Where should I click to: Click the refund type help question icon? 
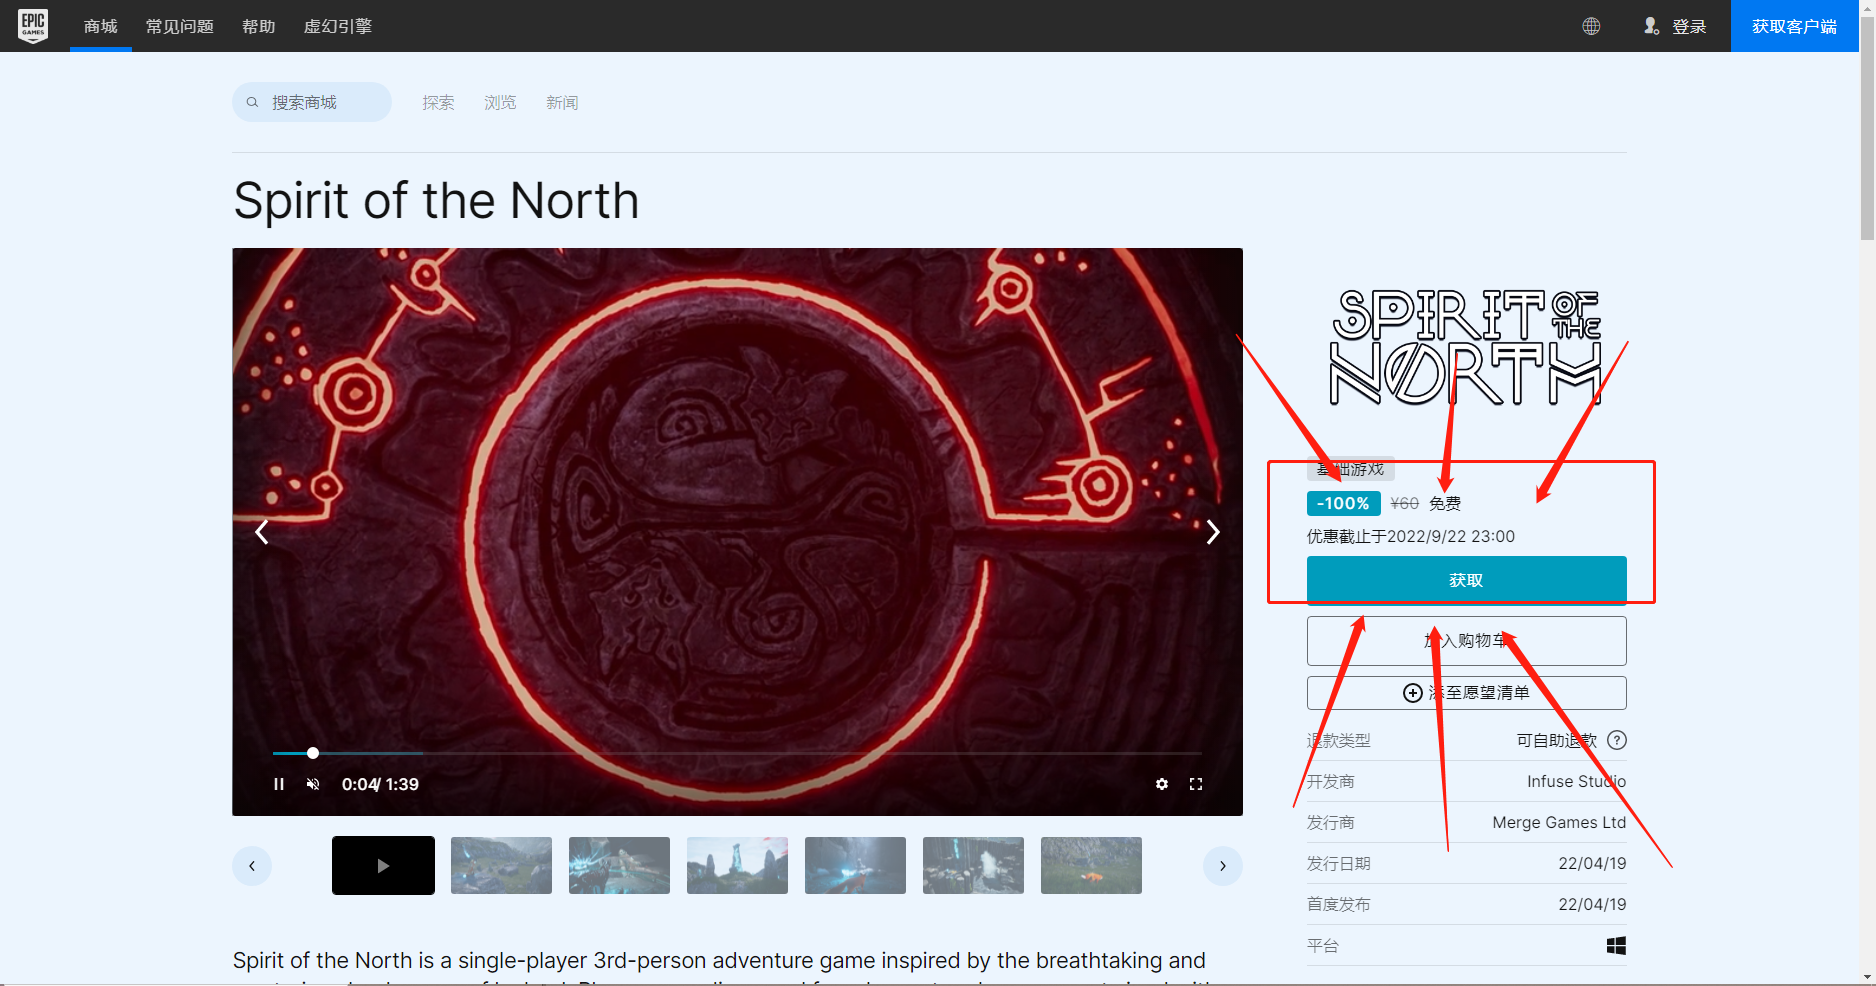[1616, 740]
